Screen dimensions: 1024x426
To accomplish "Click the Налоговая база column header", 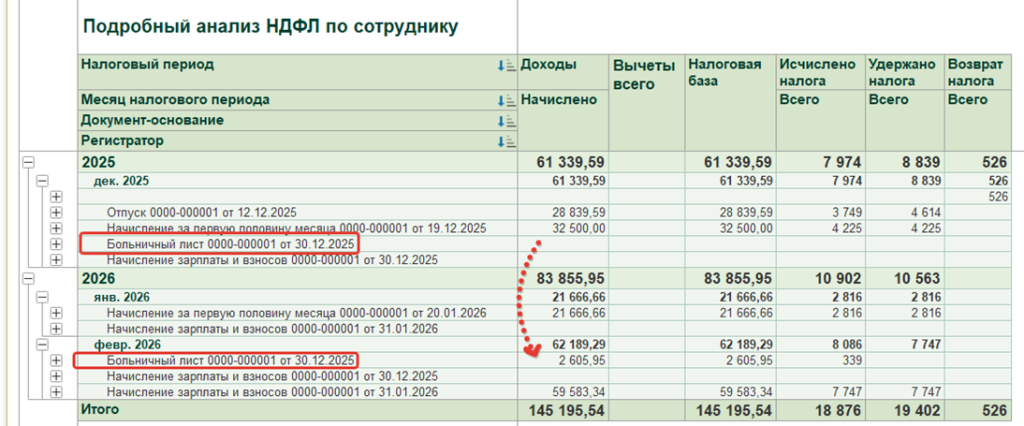I will pyautogui.click(x=731, y=103).
